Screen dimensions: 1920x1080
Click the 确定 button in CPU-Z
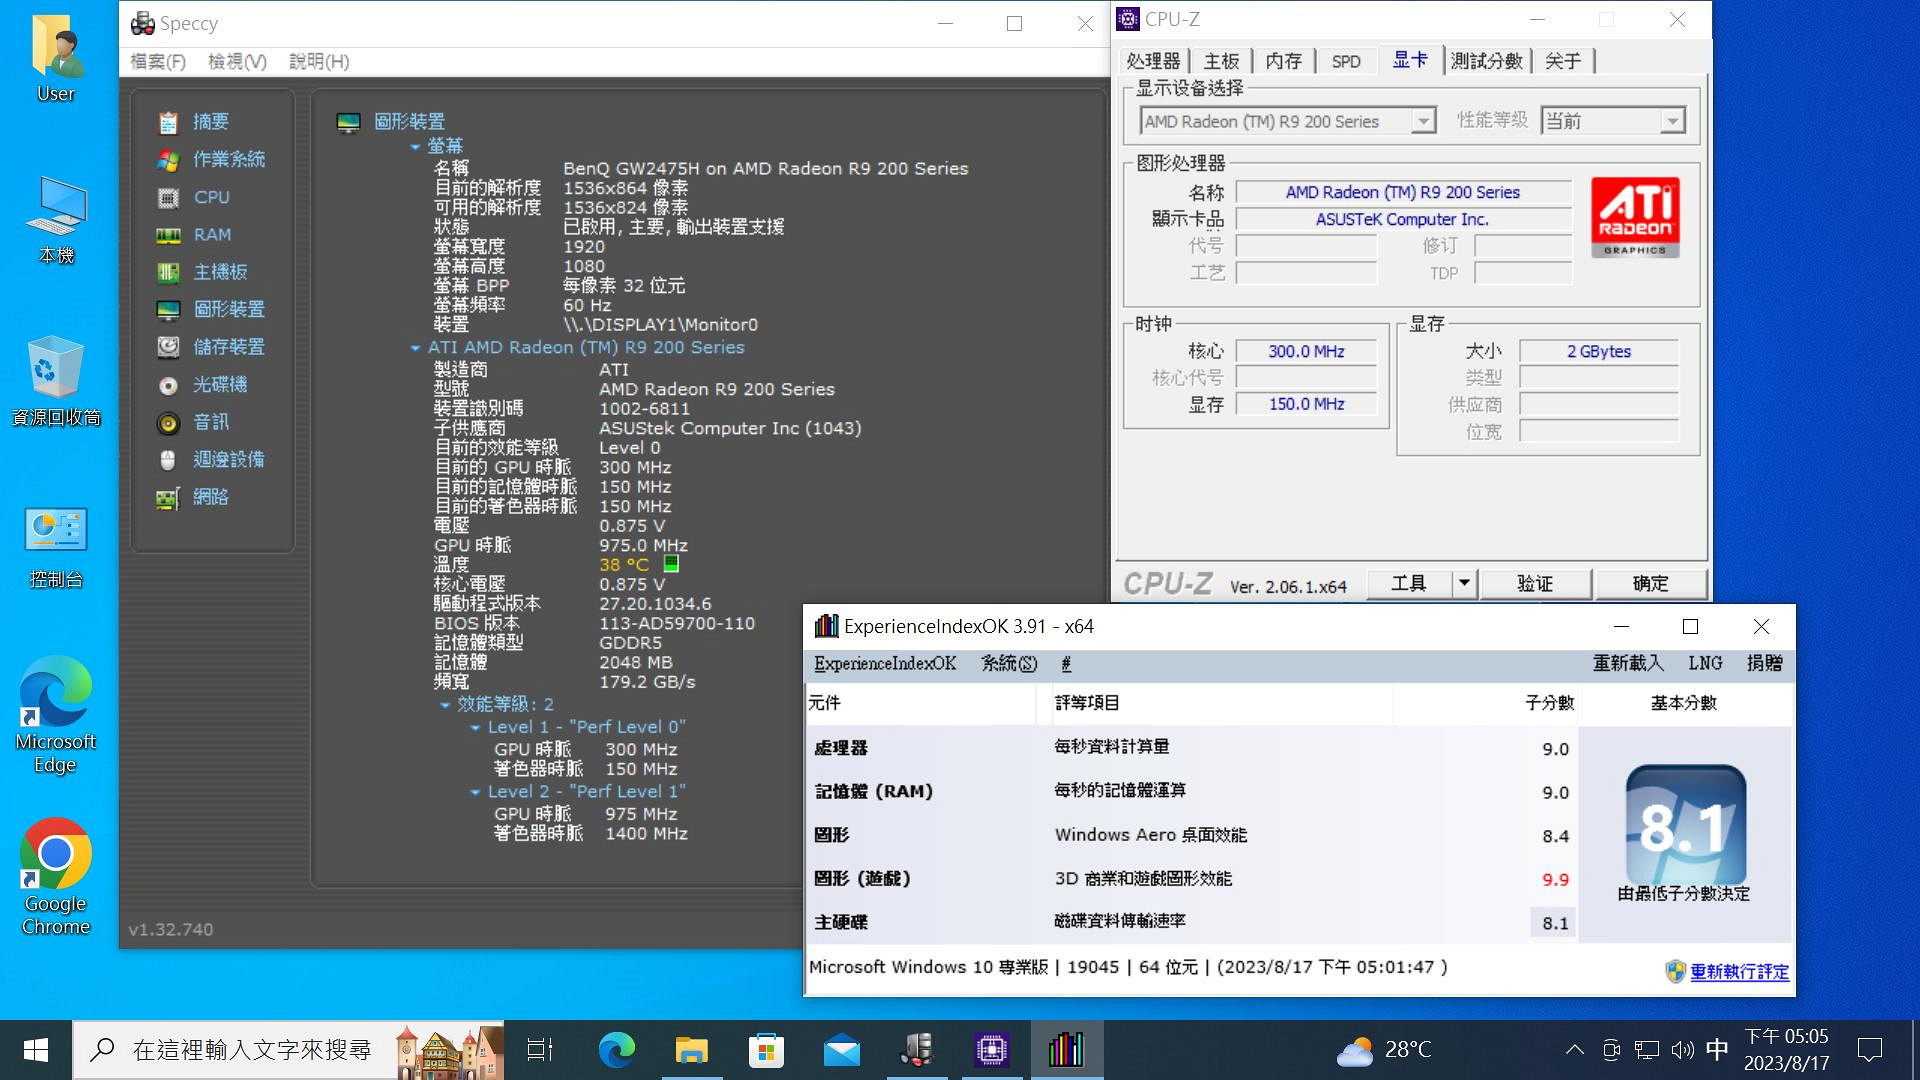(1650, 583)
